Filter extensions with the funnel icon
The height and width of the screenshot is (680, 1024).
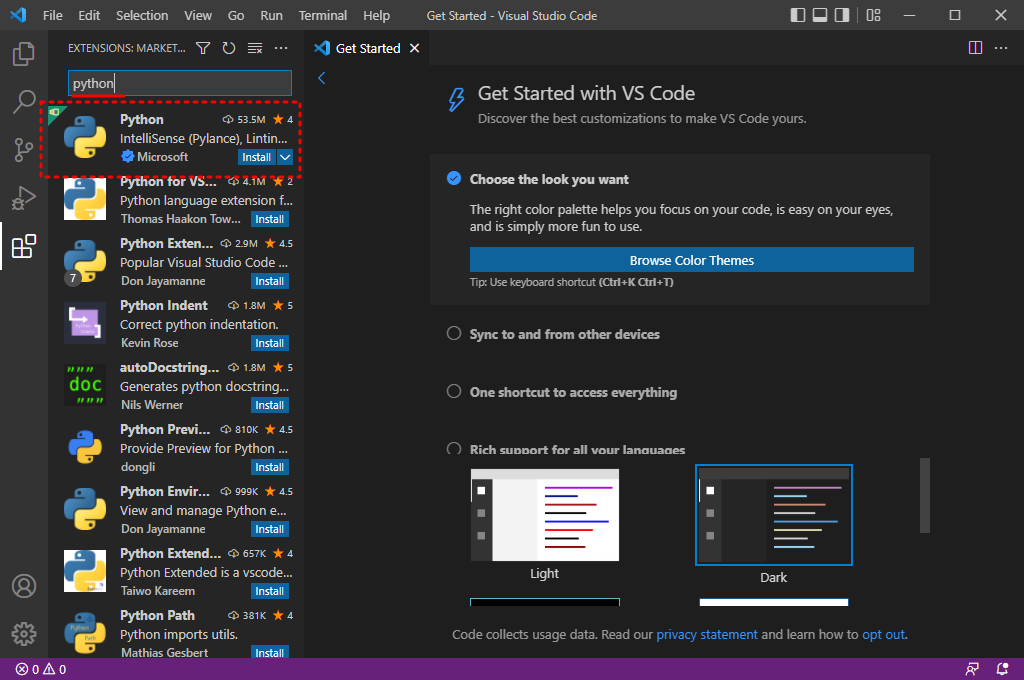(x=203, y=48)
